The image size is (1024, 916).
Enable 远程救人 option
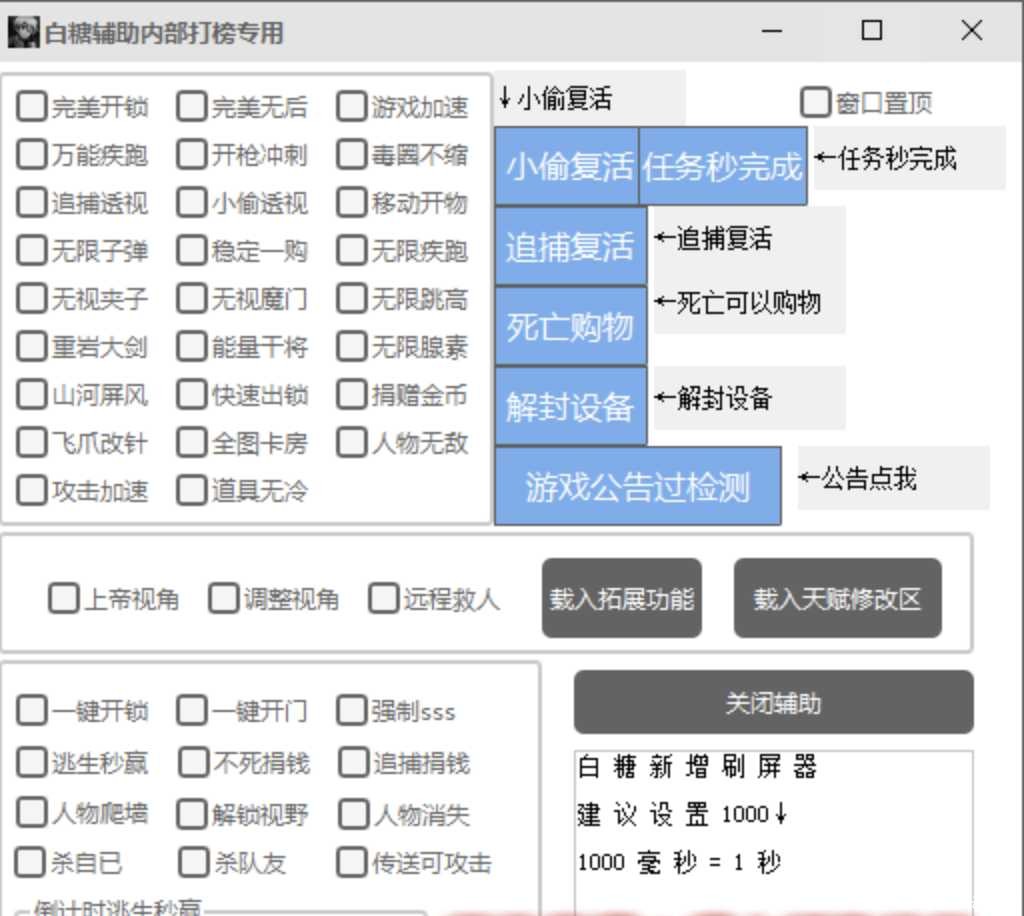383,598
